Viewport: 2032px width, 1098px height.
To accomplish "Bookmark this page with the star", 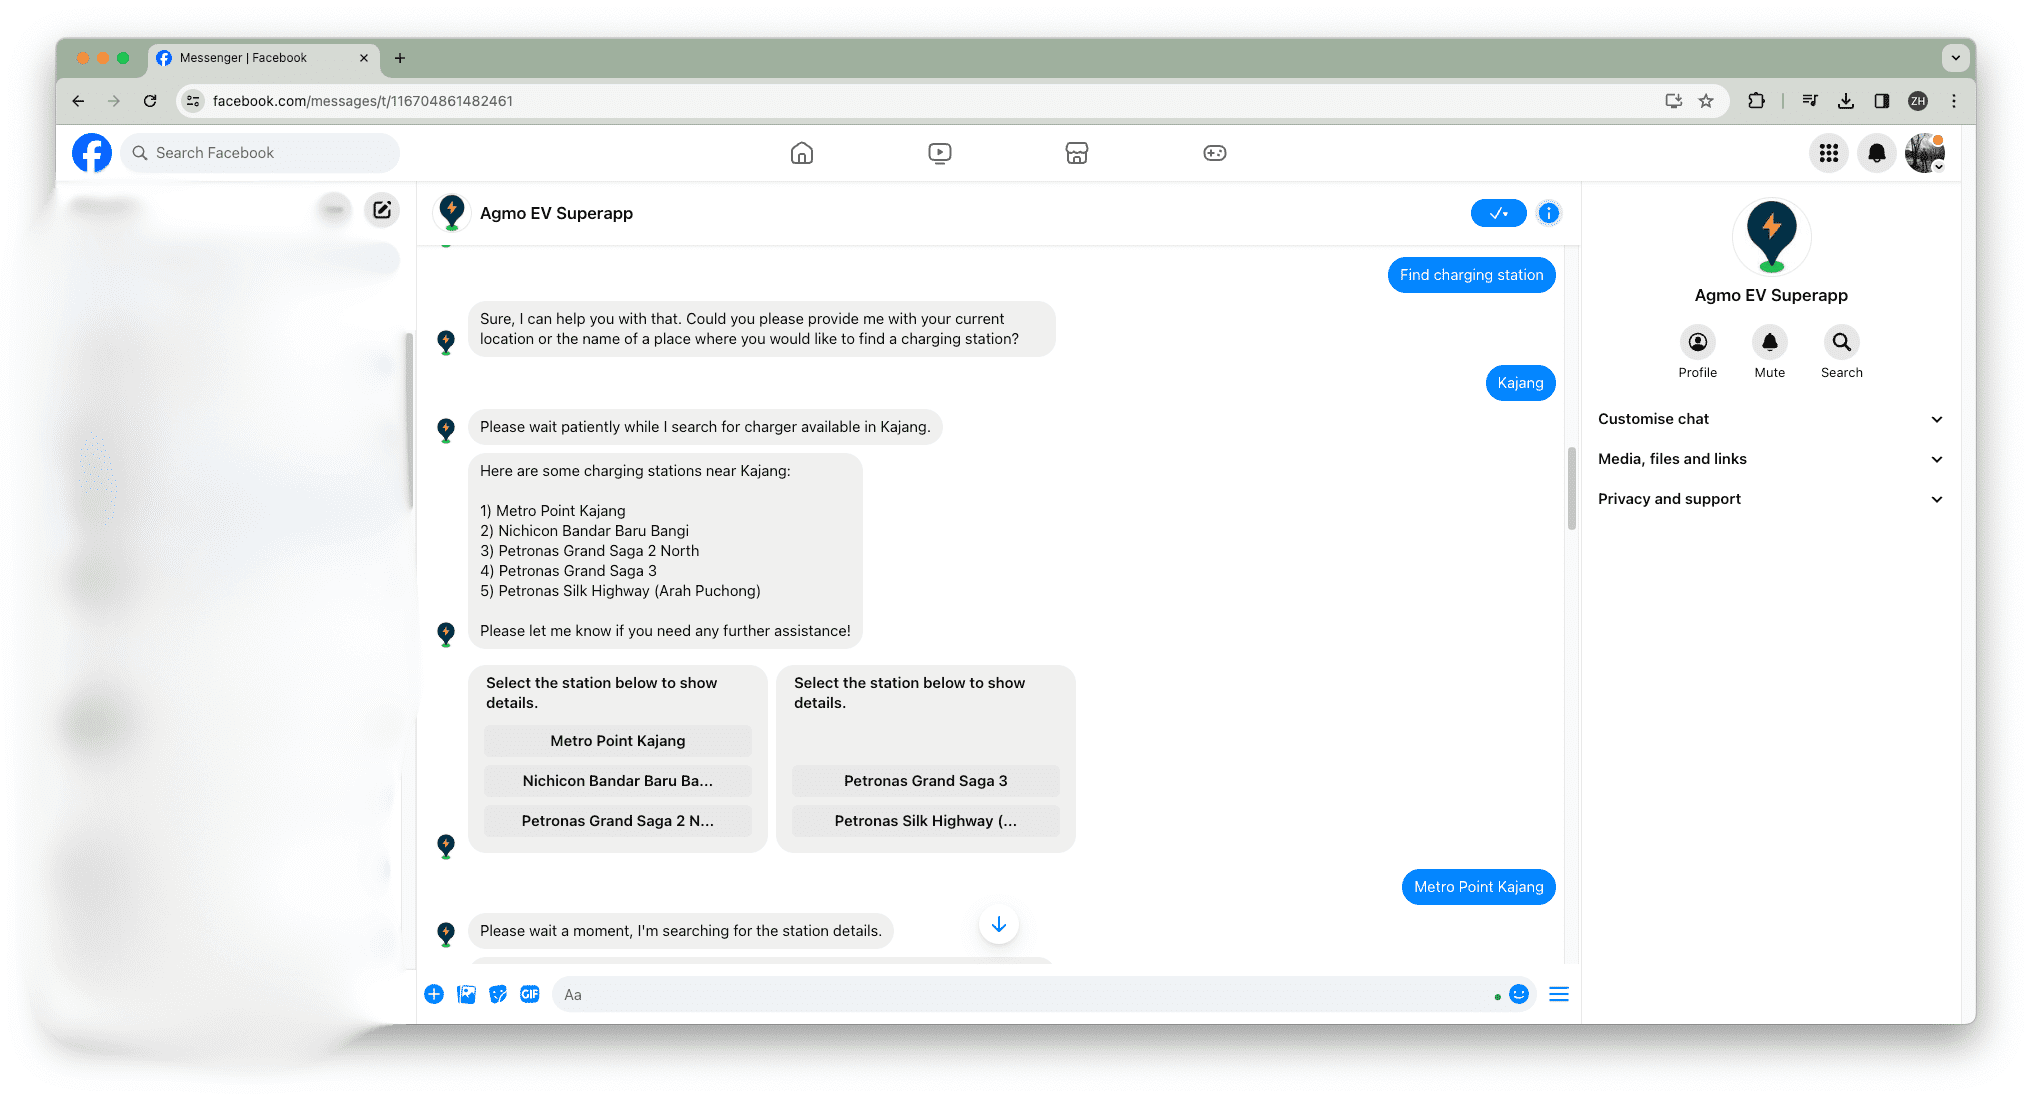I will 1706,101.
